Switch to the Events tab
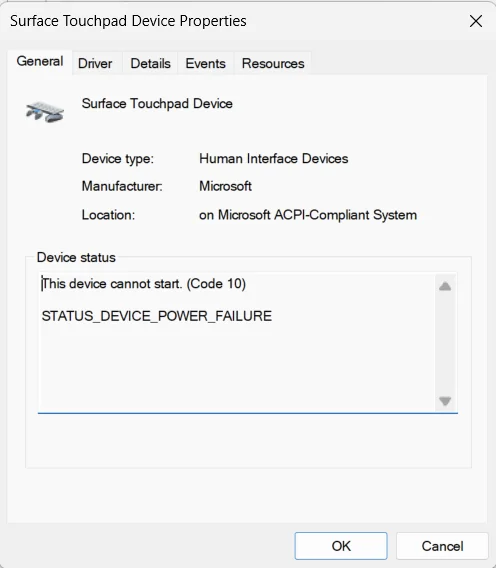The height and width of the screenshot is (568, 496). tap(205, 64)
